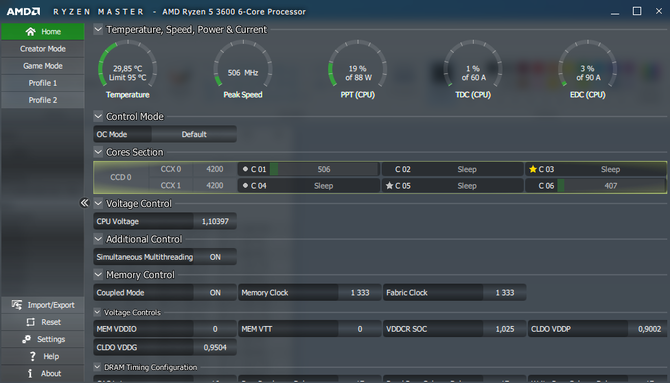Click Memory Clock value 1 333
The image size is (670, 383).
pyautogui.click(x=360, y=293)
